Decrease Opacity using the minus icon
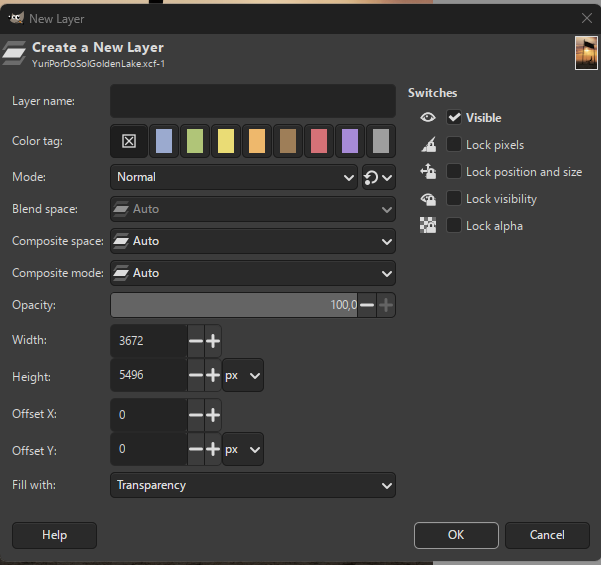Viewport: 601px width, 565px height. (367, 305)
